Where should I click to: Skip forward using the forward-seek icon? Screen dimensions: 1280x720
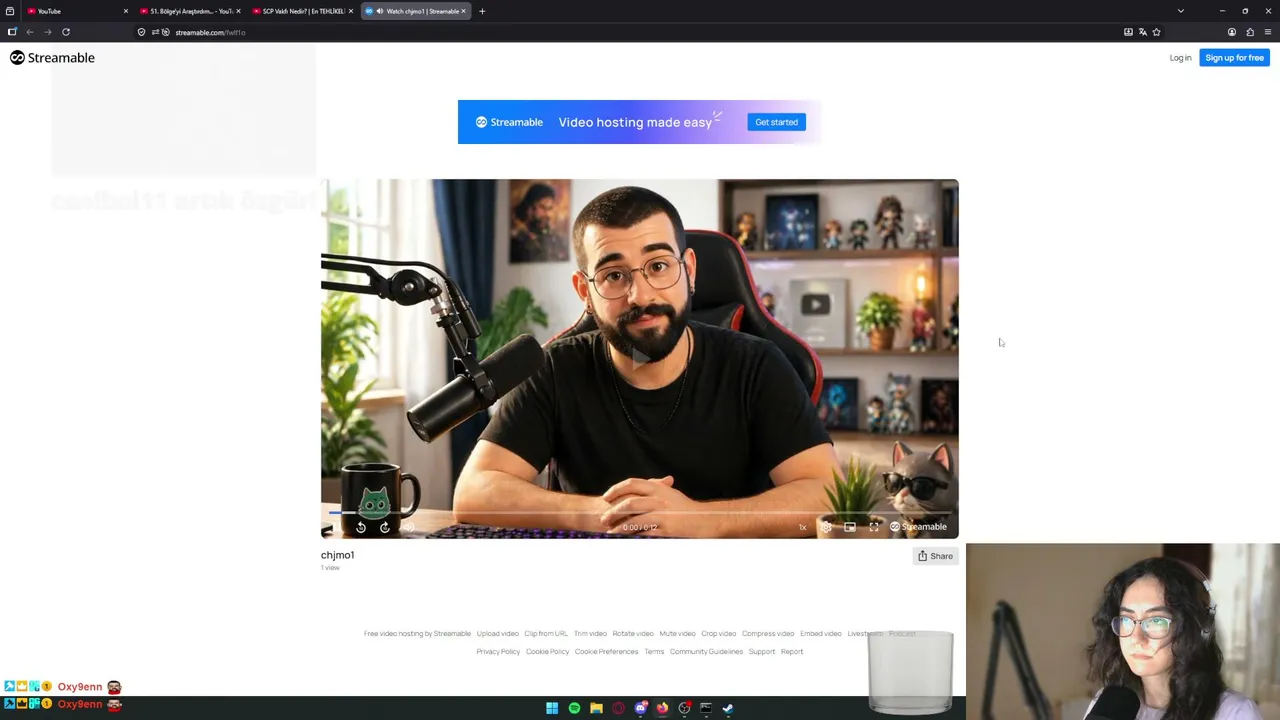click(385, 527)
